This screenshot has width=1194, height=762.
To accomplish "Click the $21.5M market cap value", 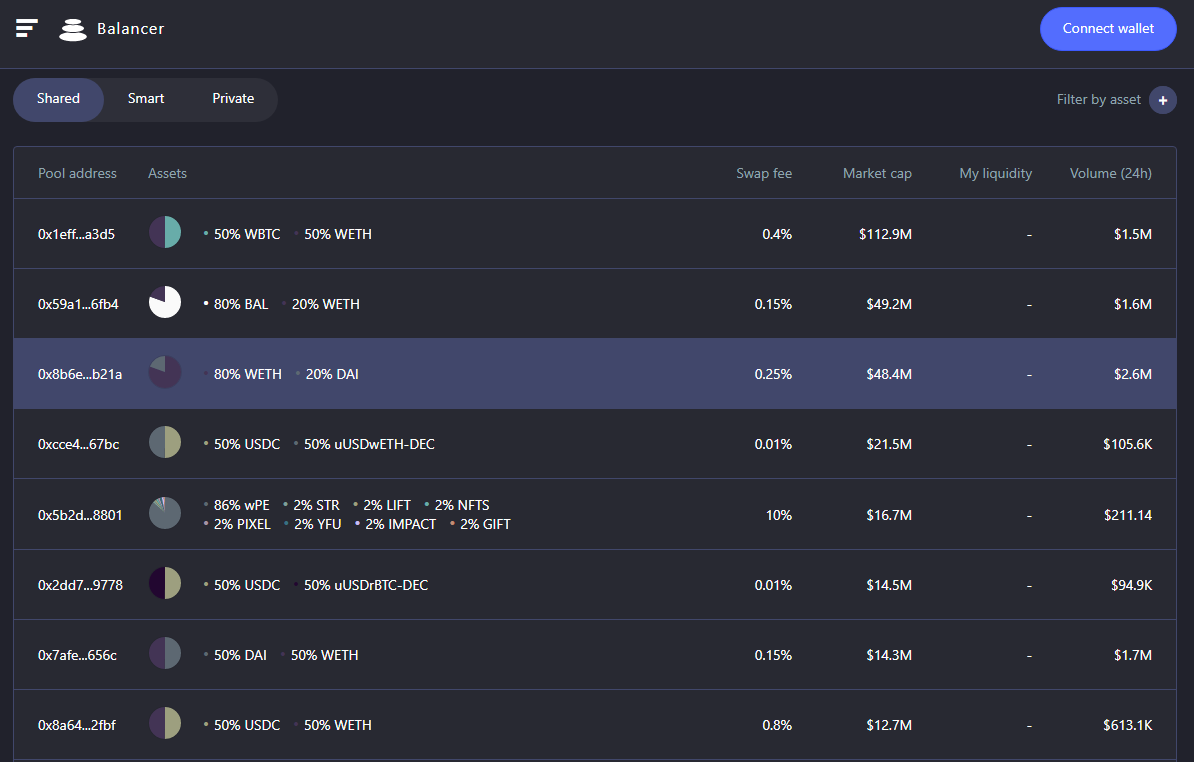I will (889, 445).
